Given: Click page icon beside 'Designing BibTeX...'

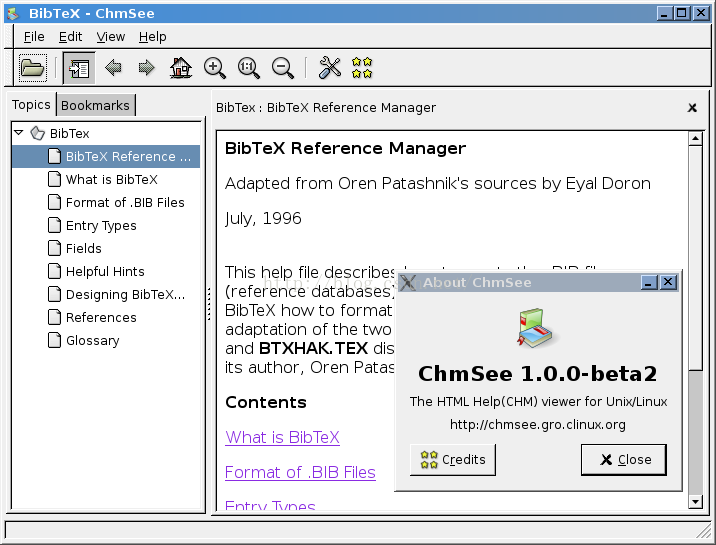Looking at the screenshot, I should point(54,294).
